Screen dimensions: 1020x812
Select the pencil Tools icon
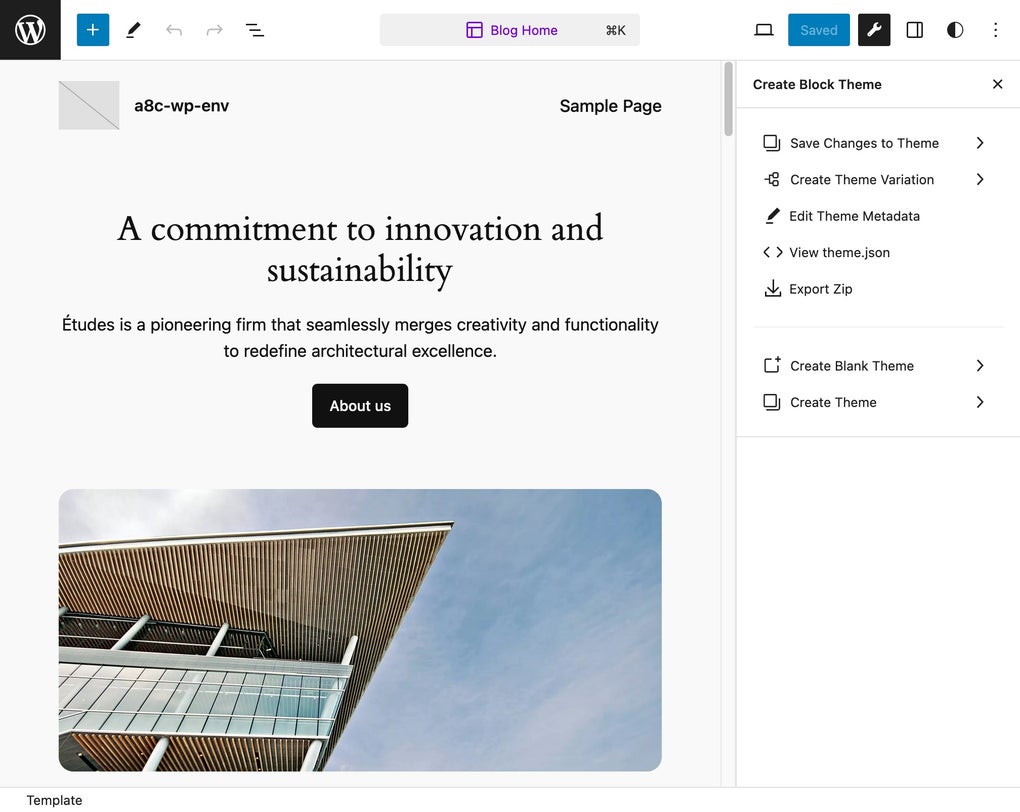coord(133,30)
